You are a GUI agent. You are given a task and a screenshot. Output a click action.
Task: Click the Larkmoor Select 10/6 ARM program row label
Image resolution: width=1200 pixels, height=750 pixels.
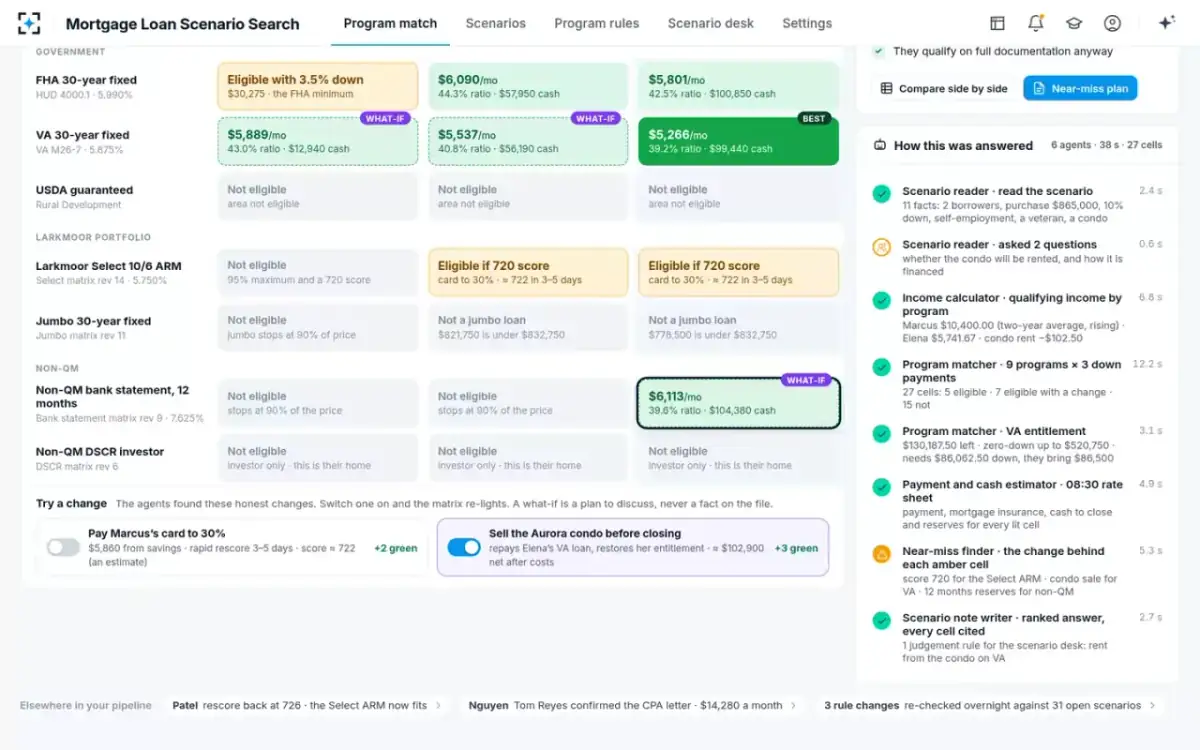pos(108,266)
